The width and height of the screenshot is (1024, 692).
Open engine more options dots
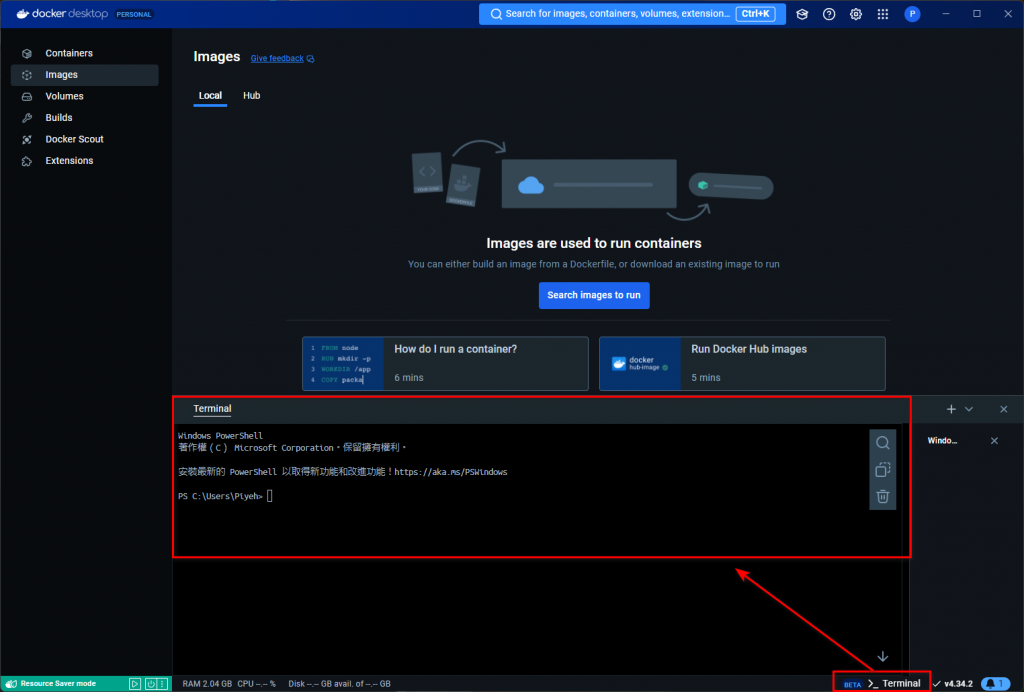163,684
